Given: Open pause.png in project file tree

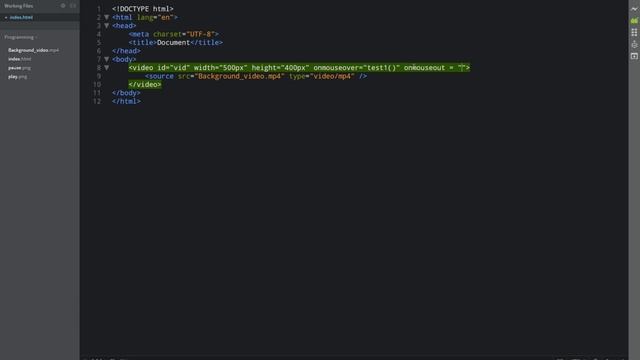Looking at the screenshot, I should click(x=19, y=68).
